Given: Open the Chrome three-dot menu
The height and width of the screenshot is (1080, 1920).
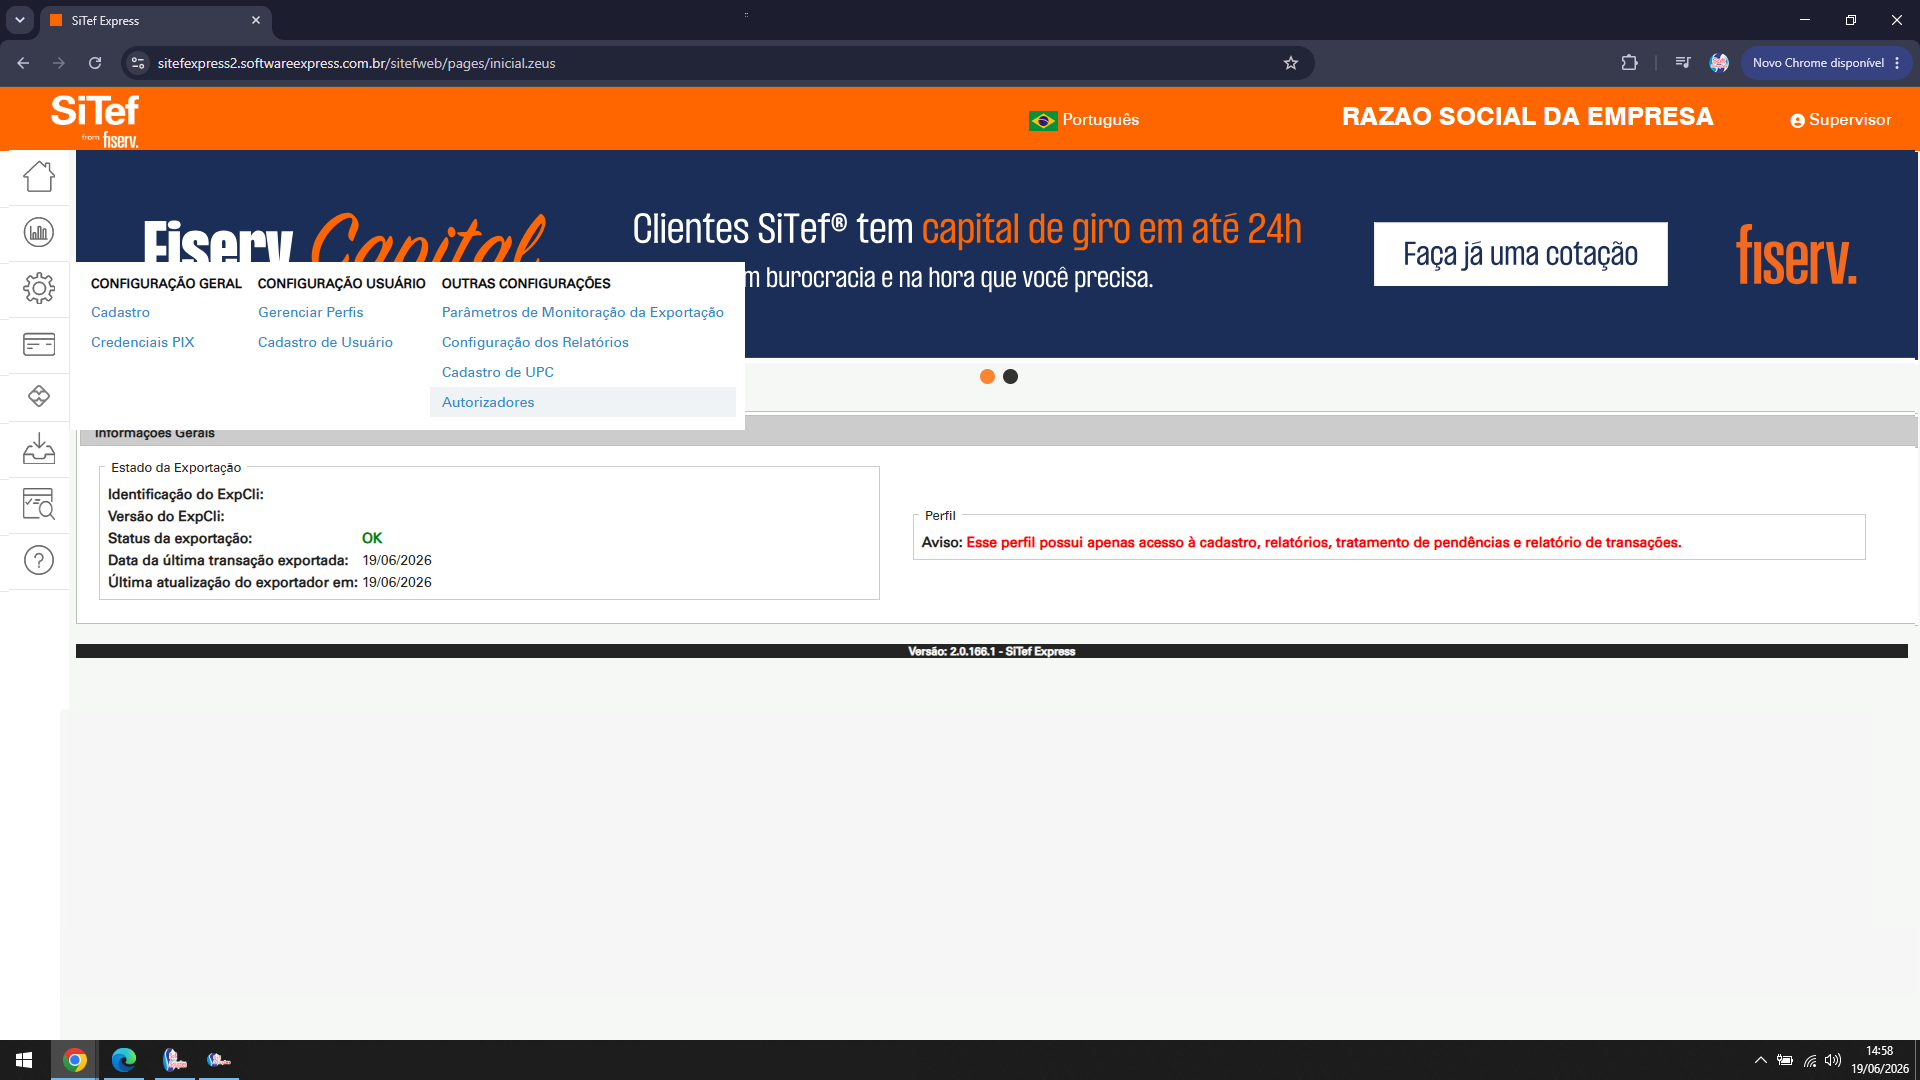Looking at the screenshot, I should click(1897, 63).
